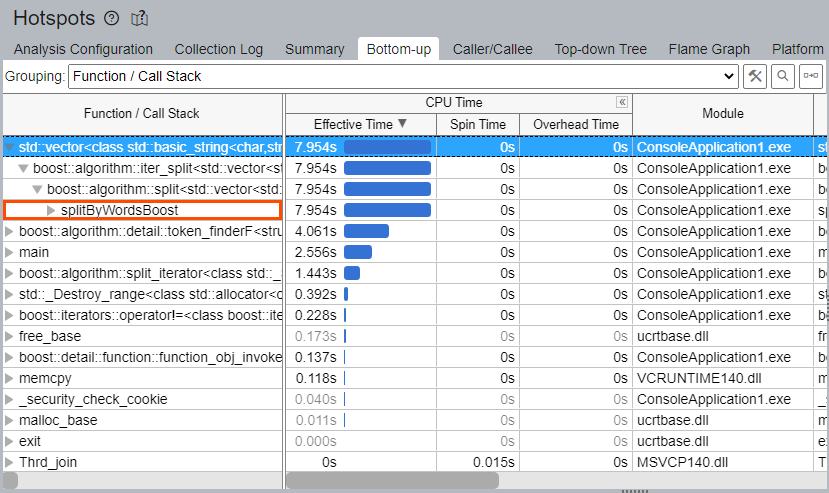Select the Thrd_join row
This screenshot has width=829, height=493.
(x=48, y=462)
